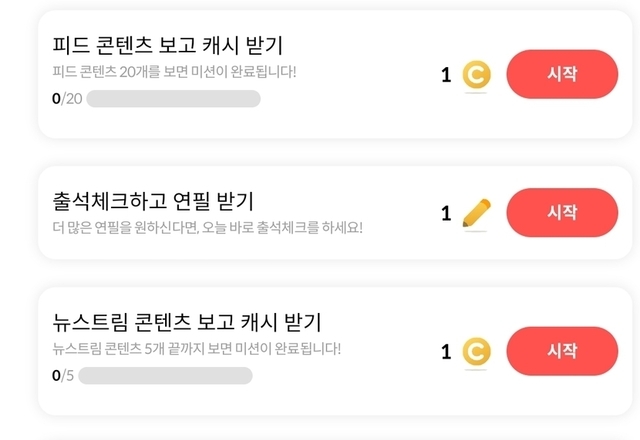Click the 뉴스트림 콘텐츠 5개 description text
The width and height of the screenshot is (640, 440).
(196, 349)
